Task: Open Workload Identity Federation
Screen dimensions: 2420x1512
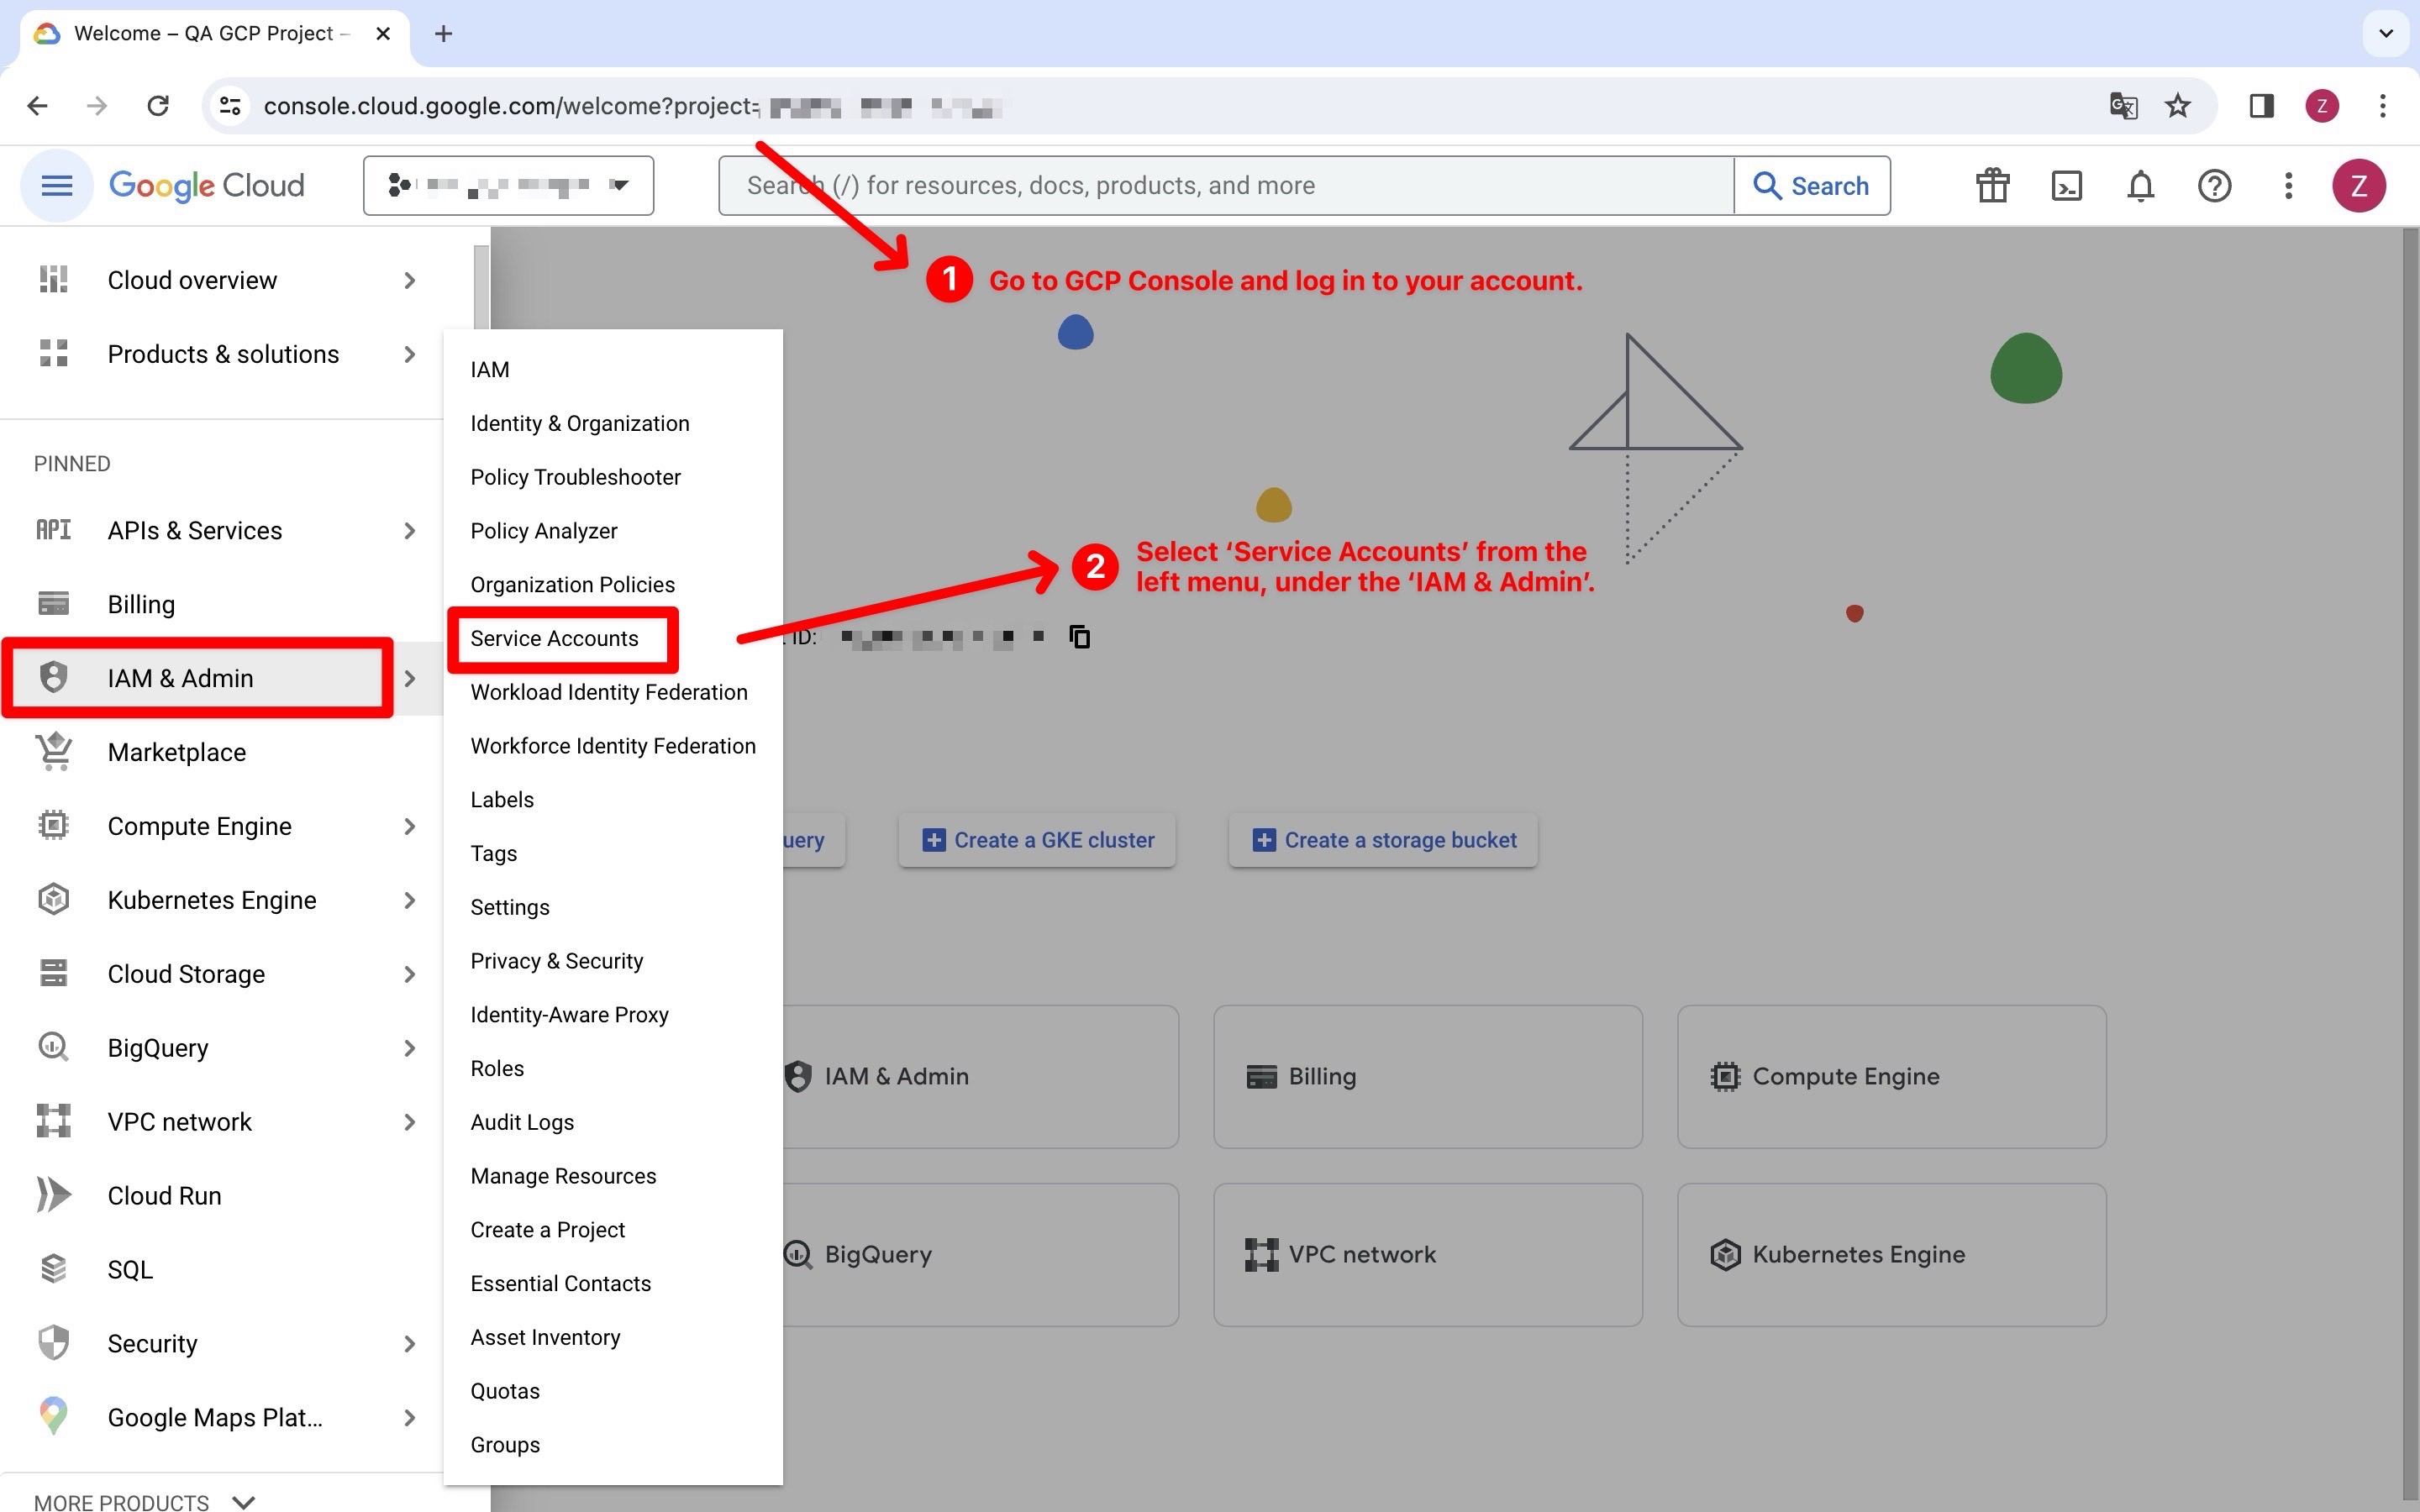Action: click(608, 692)
